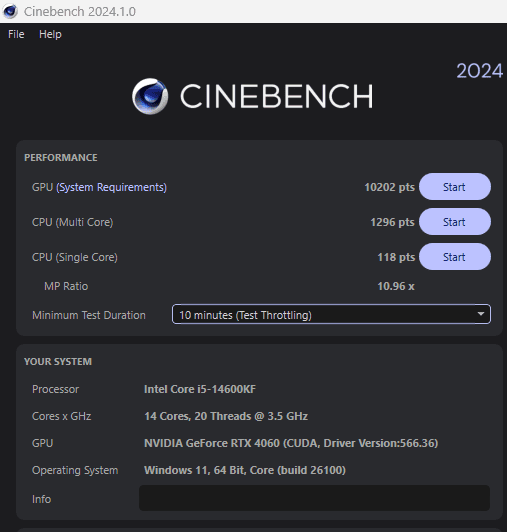Click the Cinebench sphere logo in header
The width and height of the screenshot is (507, 532).
(x=150, y=96)
